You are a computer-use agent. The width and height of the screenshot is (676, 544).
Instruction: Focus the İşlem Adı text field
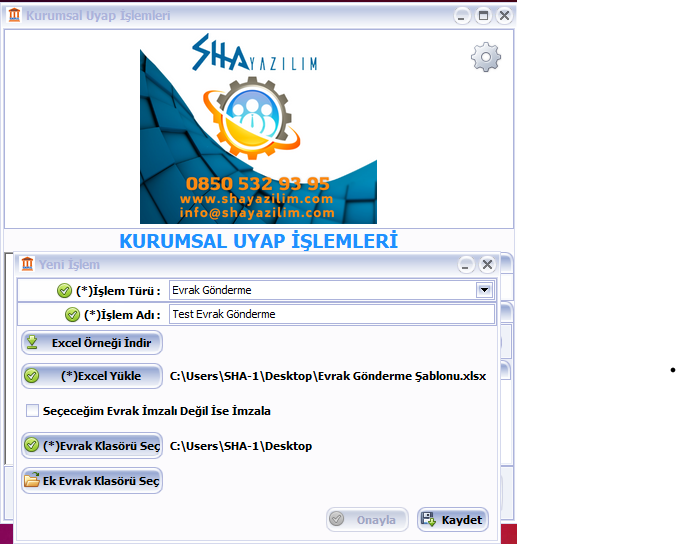coord(332,314)
